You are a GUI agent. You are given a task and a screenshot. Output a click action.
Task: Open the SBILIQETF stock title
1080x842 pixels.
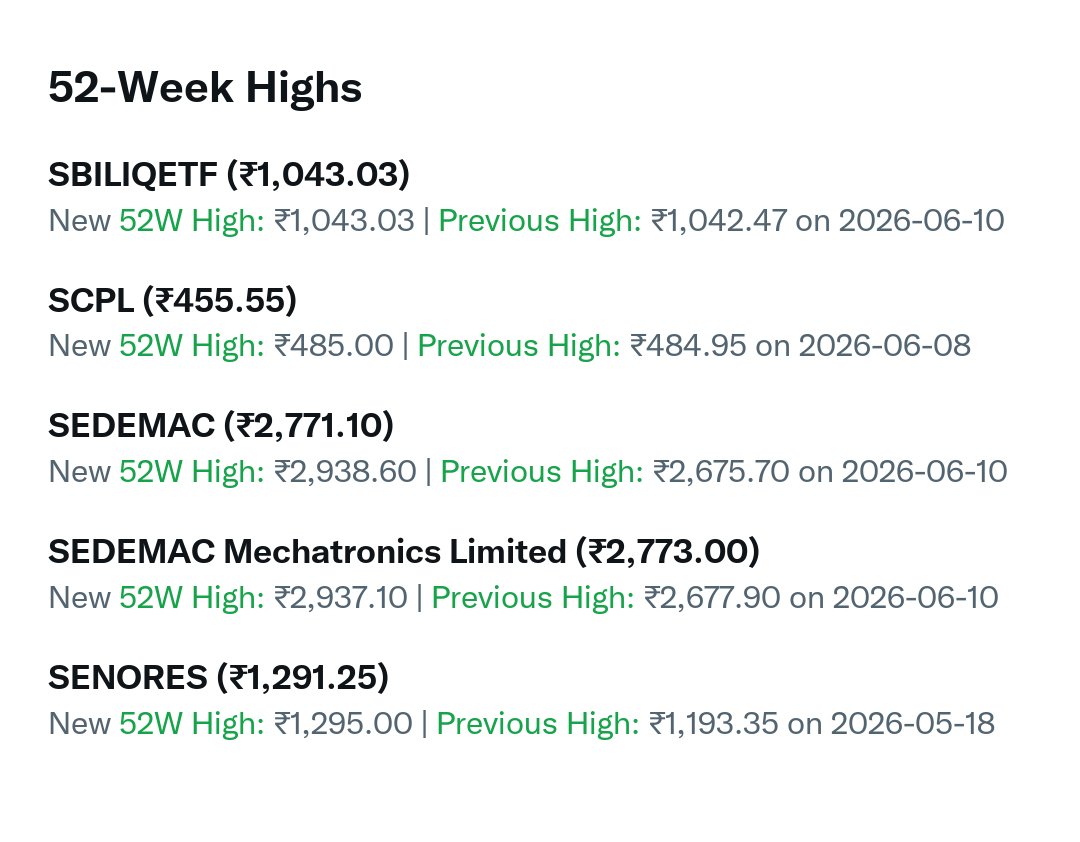(229, 174)
